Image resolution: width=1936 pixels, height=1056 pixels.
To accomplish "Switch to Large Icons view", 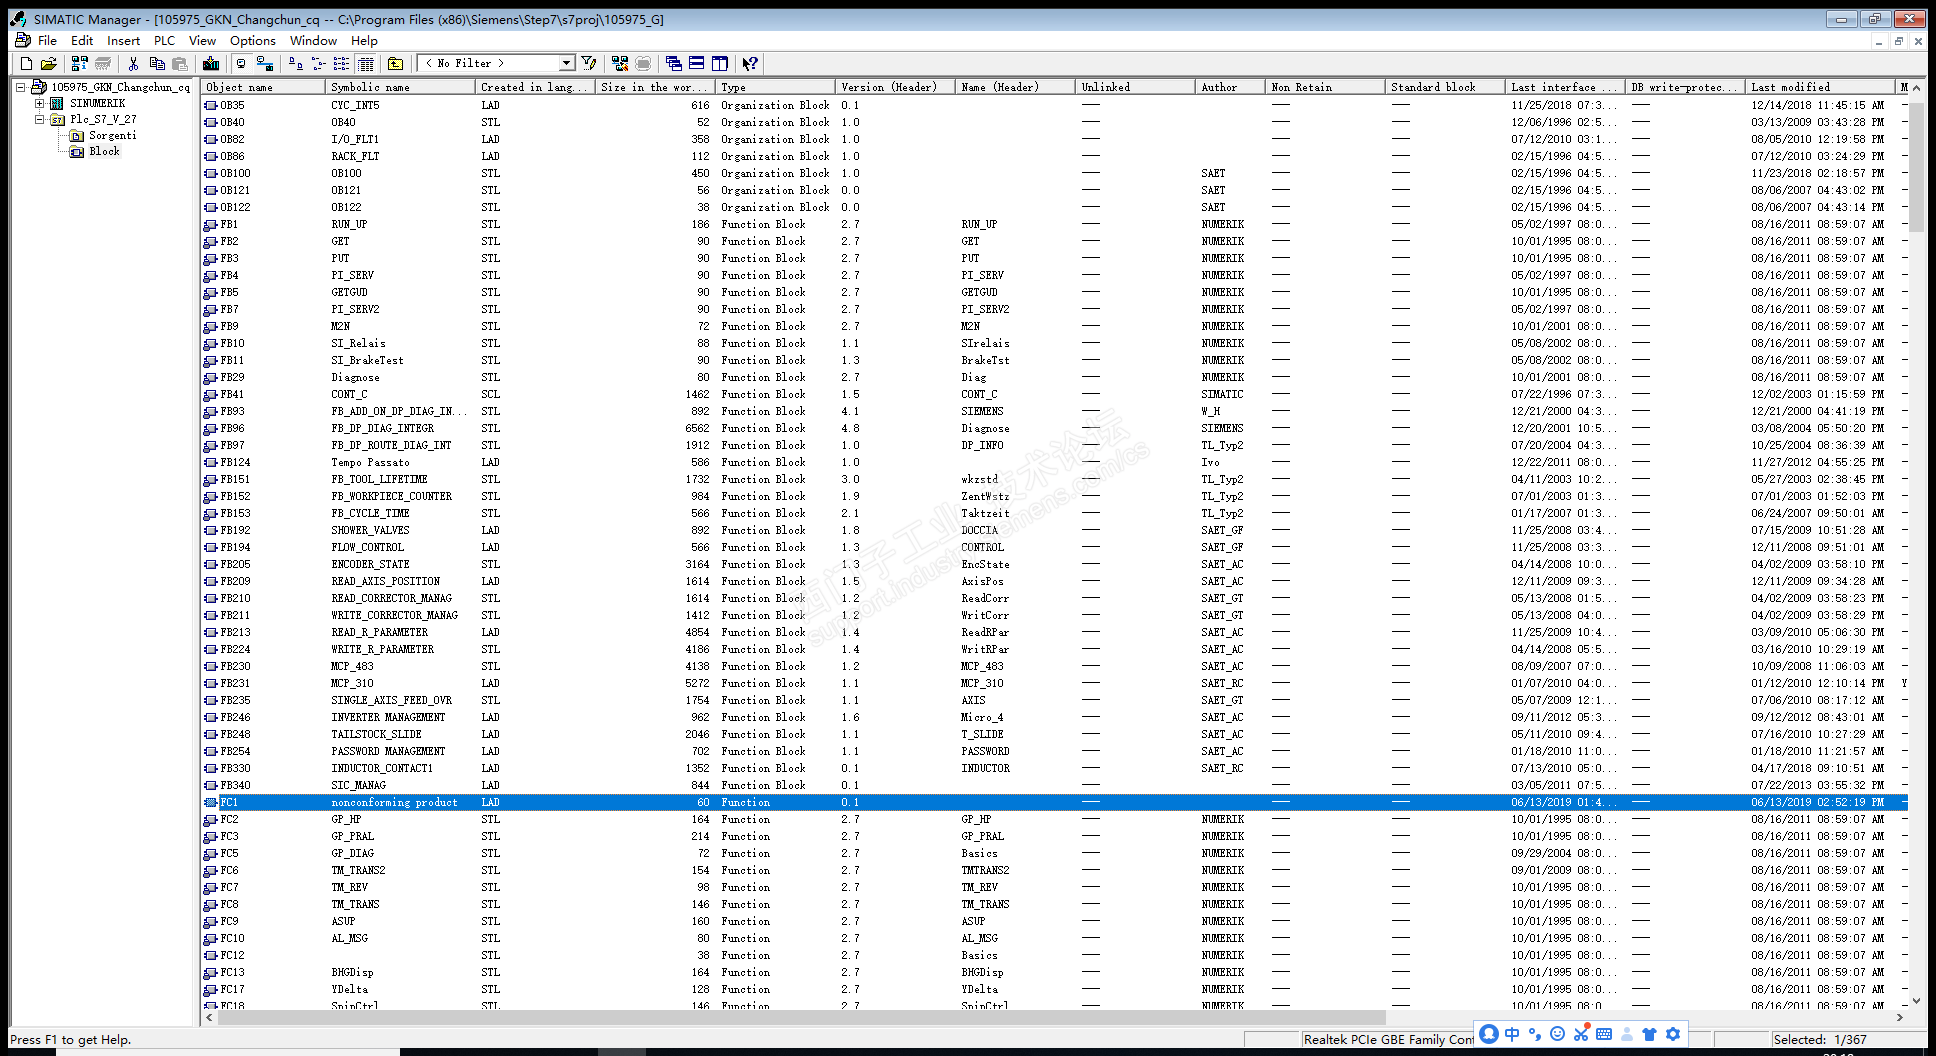I will pos(295,63).
